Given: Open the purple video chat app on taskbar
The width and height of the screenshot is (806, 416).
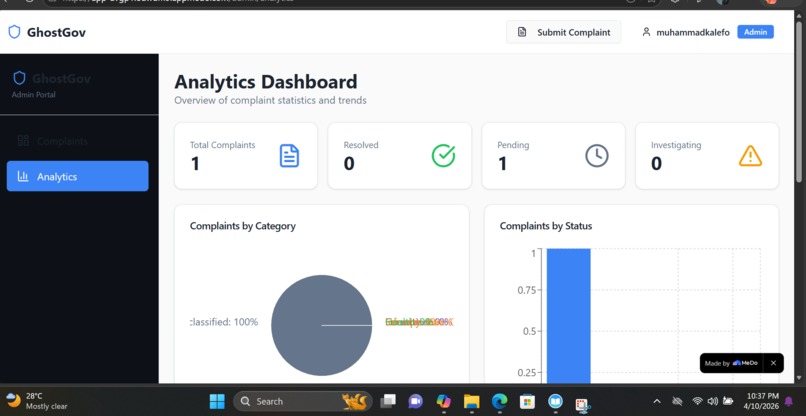Looking at the screenshot, I should (x=415, y=401).
